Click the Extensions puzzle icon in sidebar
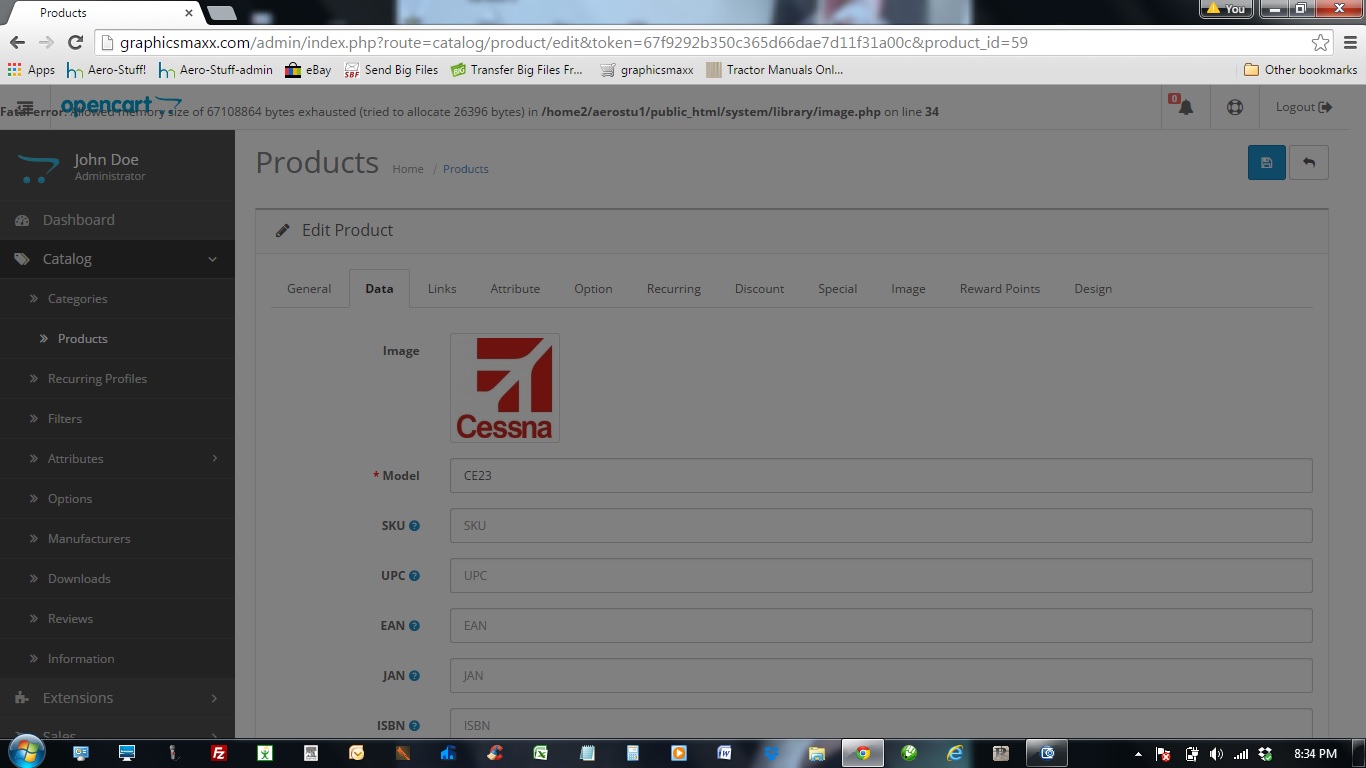The image size is (1366, 768). point(22,698)
